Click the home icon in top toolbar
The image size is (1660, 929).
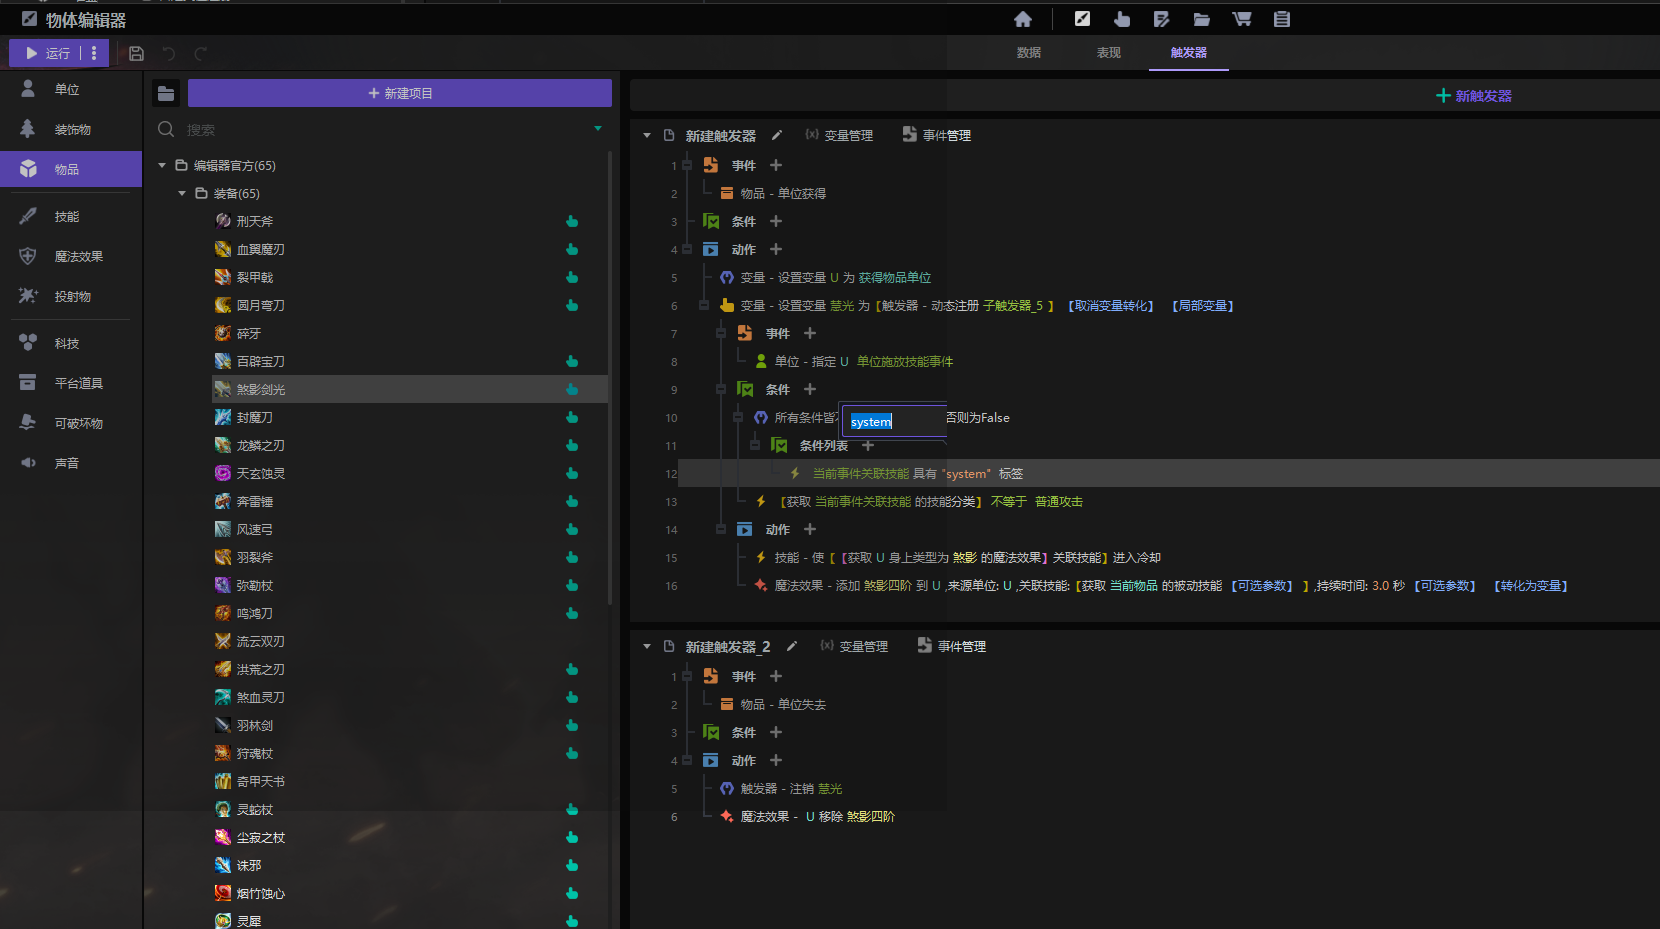click(x=1023, y=19)
